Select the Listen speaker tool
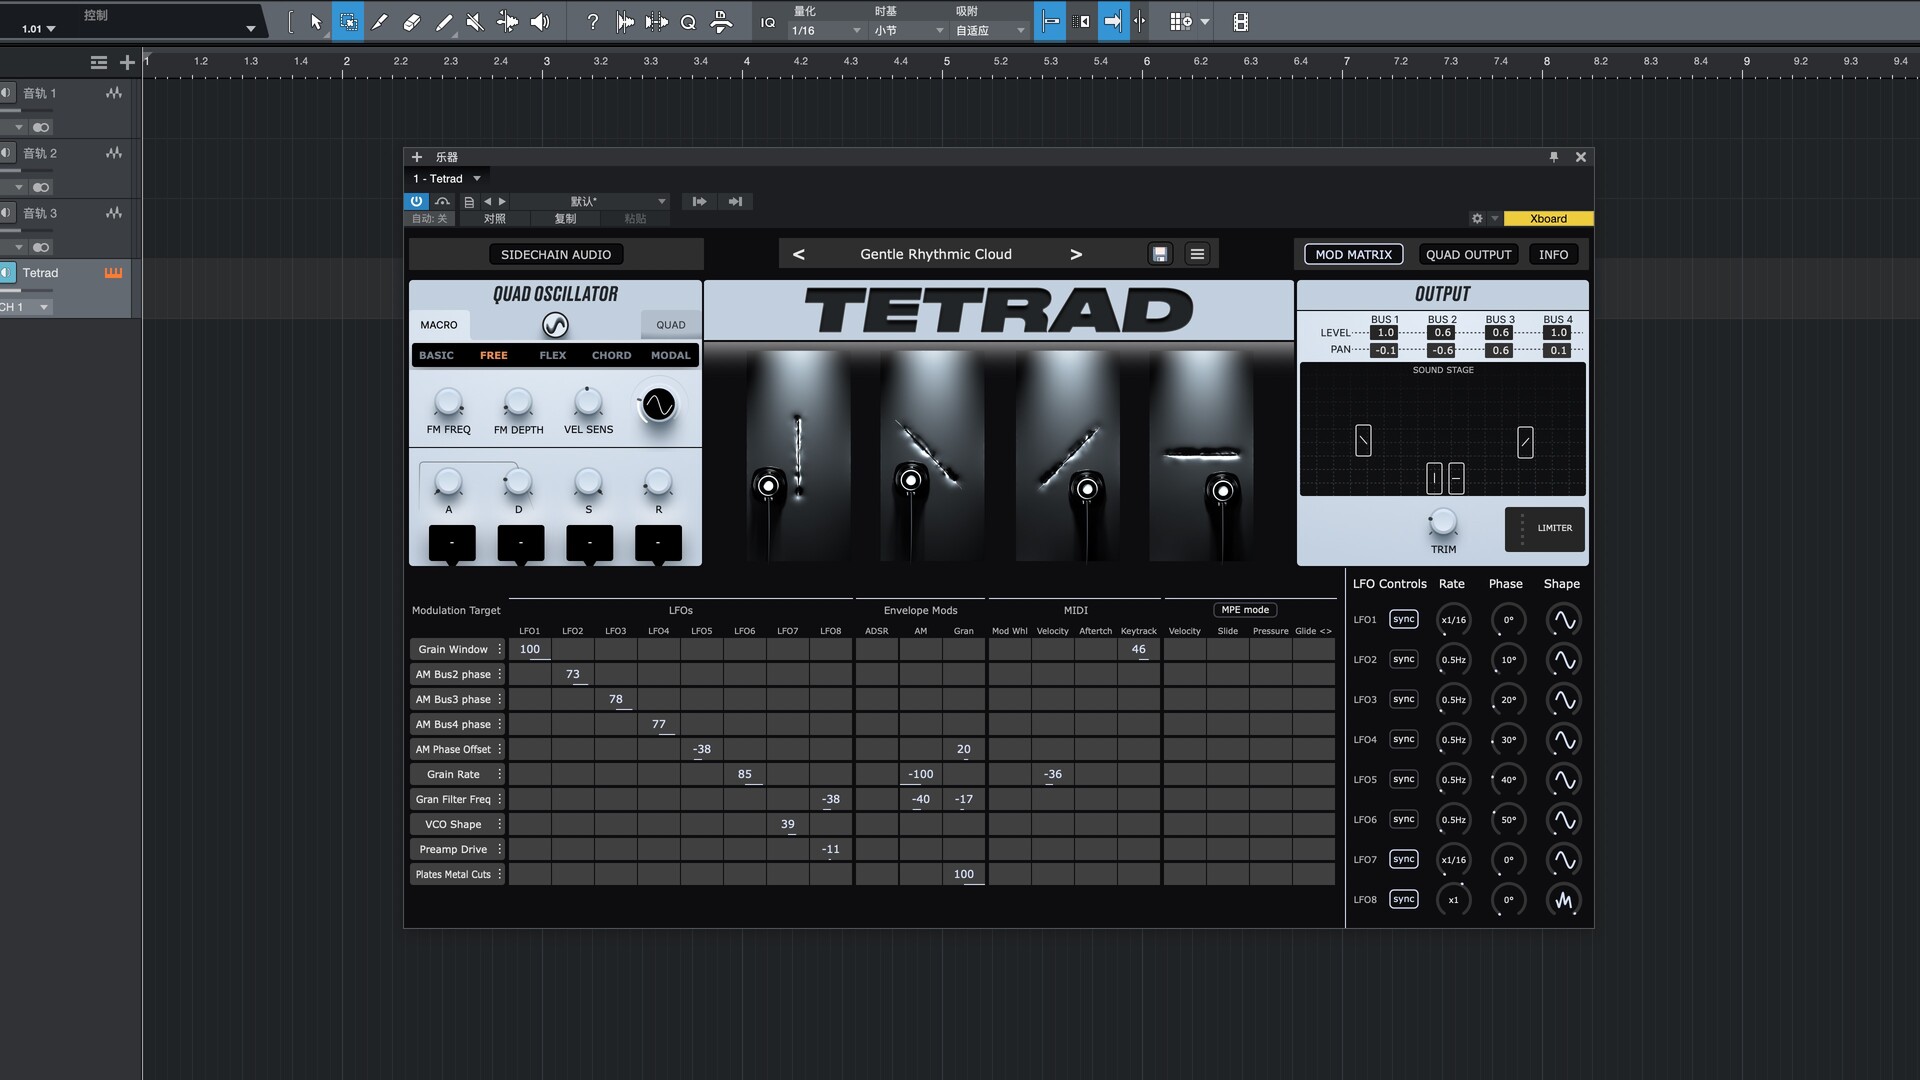Viewport: 1920px width, 1080px height. pyautogui.click(x=540, y=22)
